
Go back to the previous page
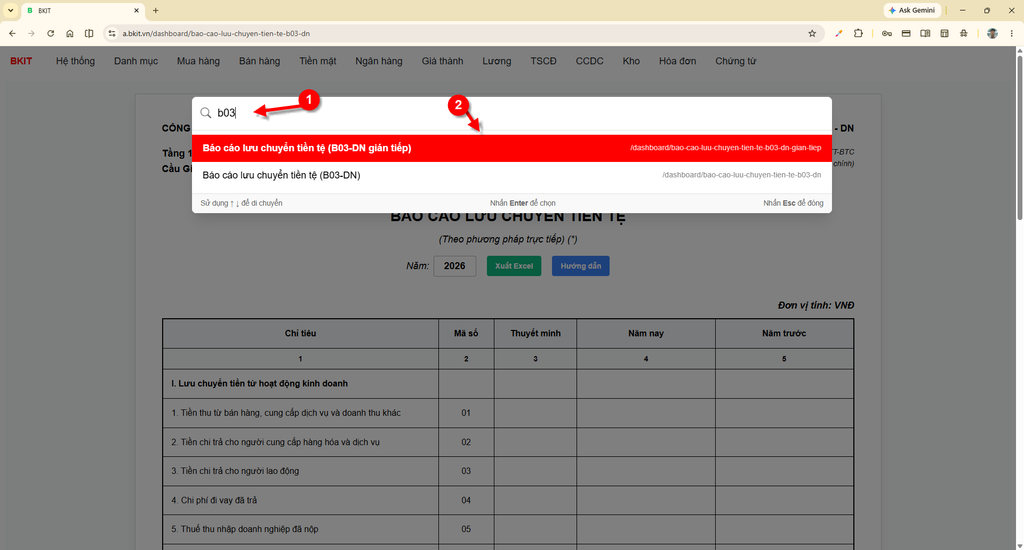point(12,33)
